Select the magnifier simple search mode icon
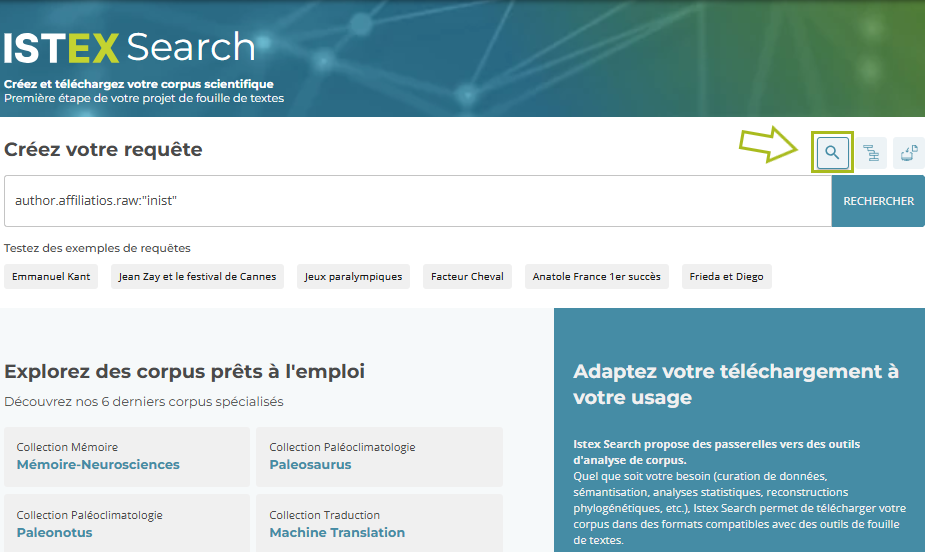The image size is (925, 552). [832, 153]
